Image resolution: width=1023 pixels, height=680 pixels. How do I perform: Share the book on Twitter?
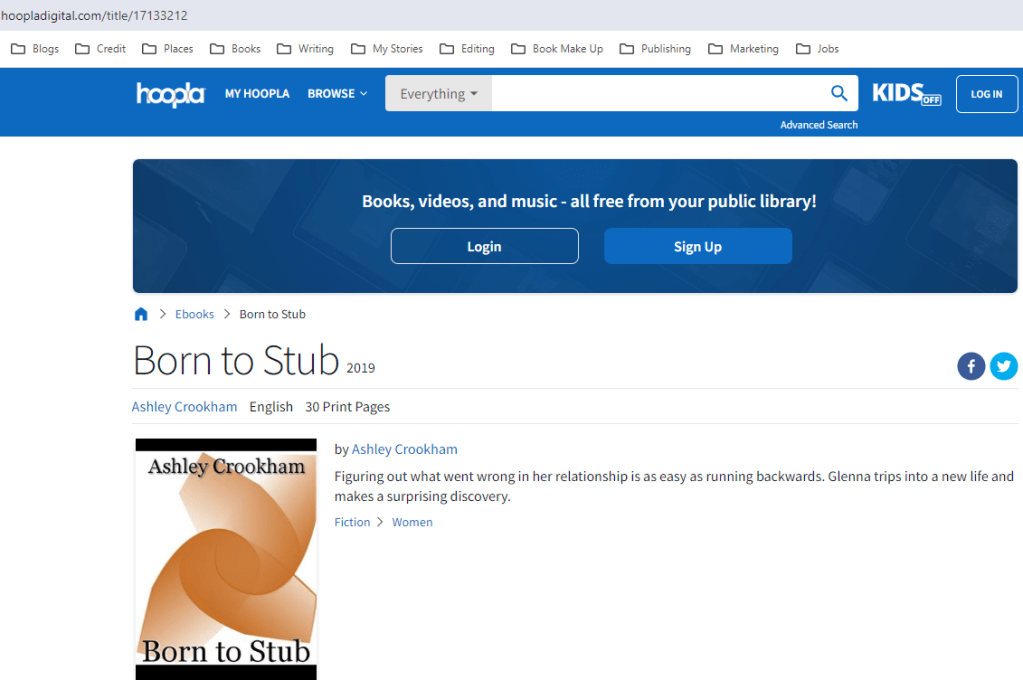click(x=1004, y=366)
